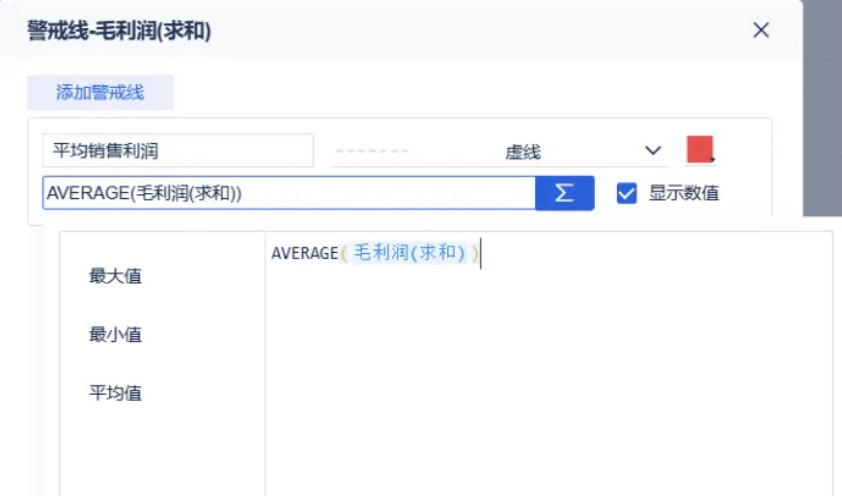
Task: Open the red color swatch picker
Action: (x=700, y=149)
